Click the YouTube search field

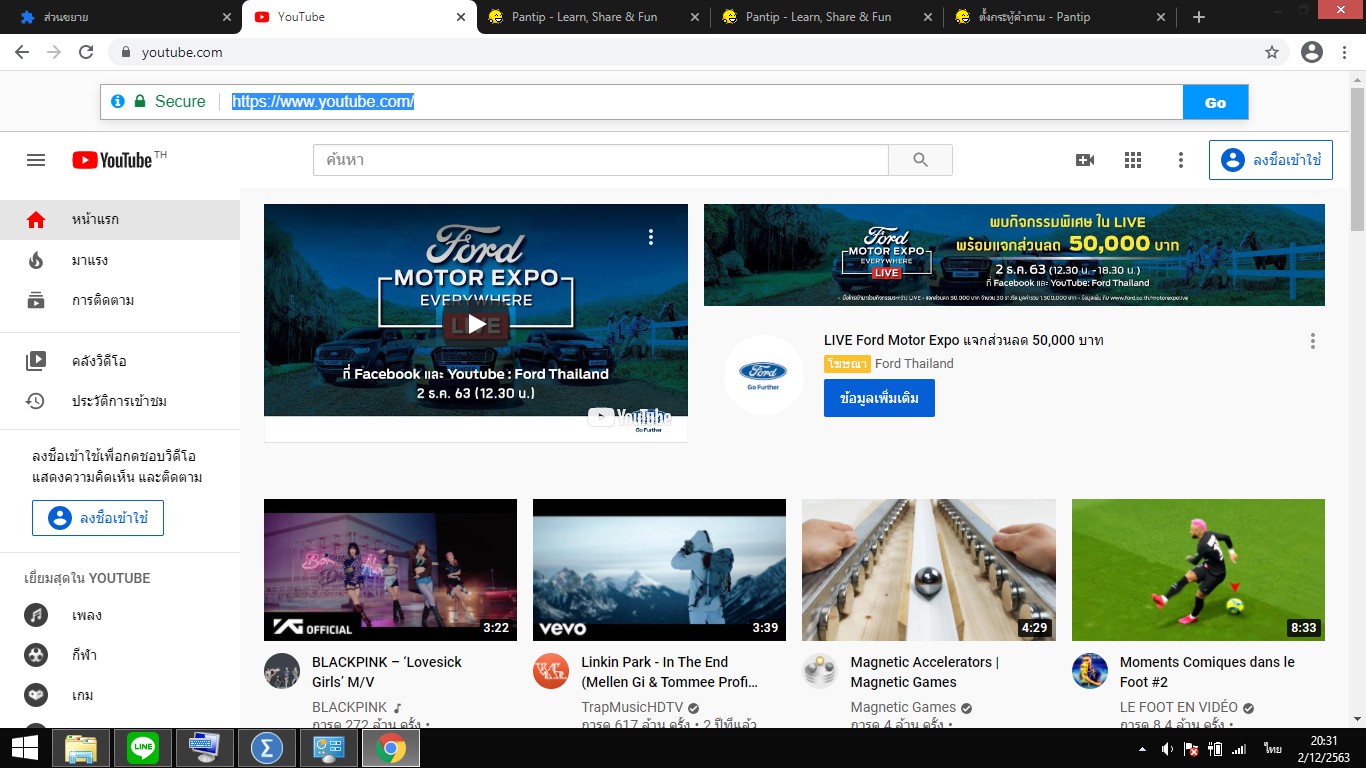coord(600,160)
